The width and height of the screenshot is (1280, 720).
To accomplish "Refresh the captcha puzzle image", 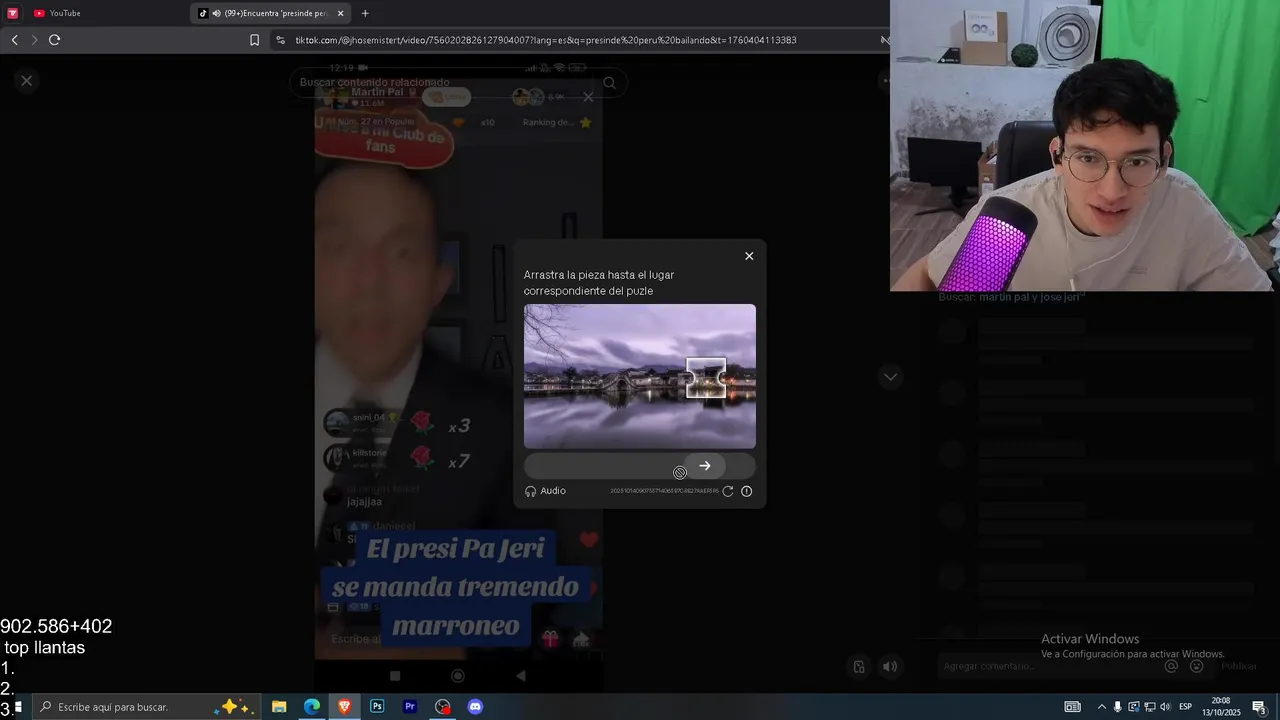I will [x=728, y=491].
